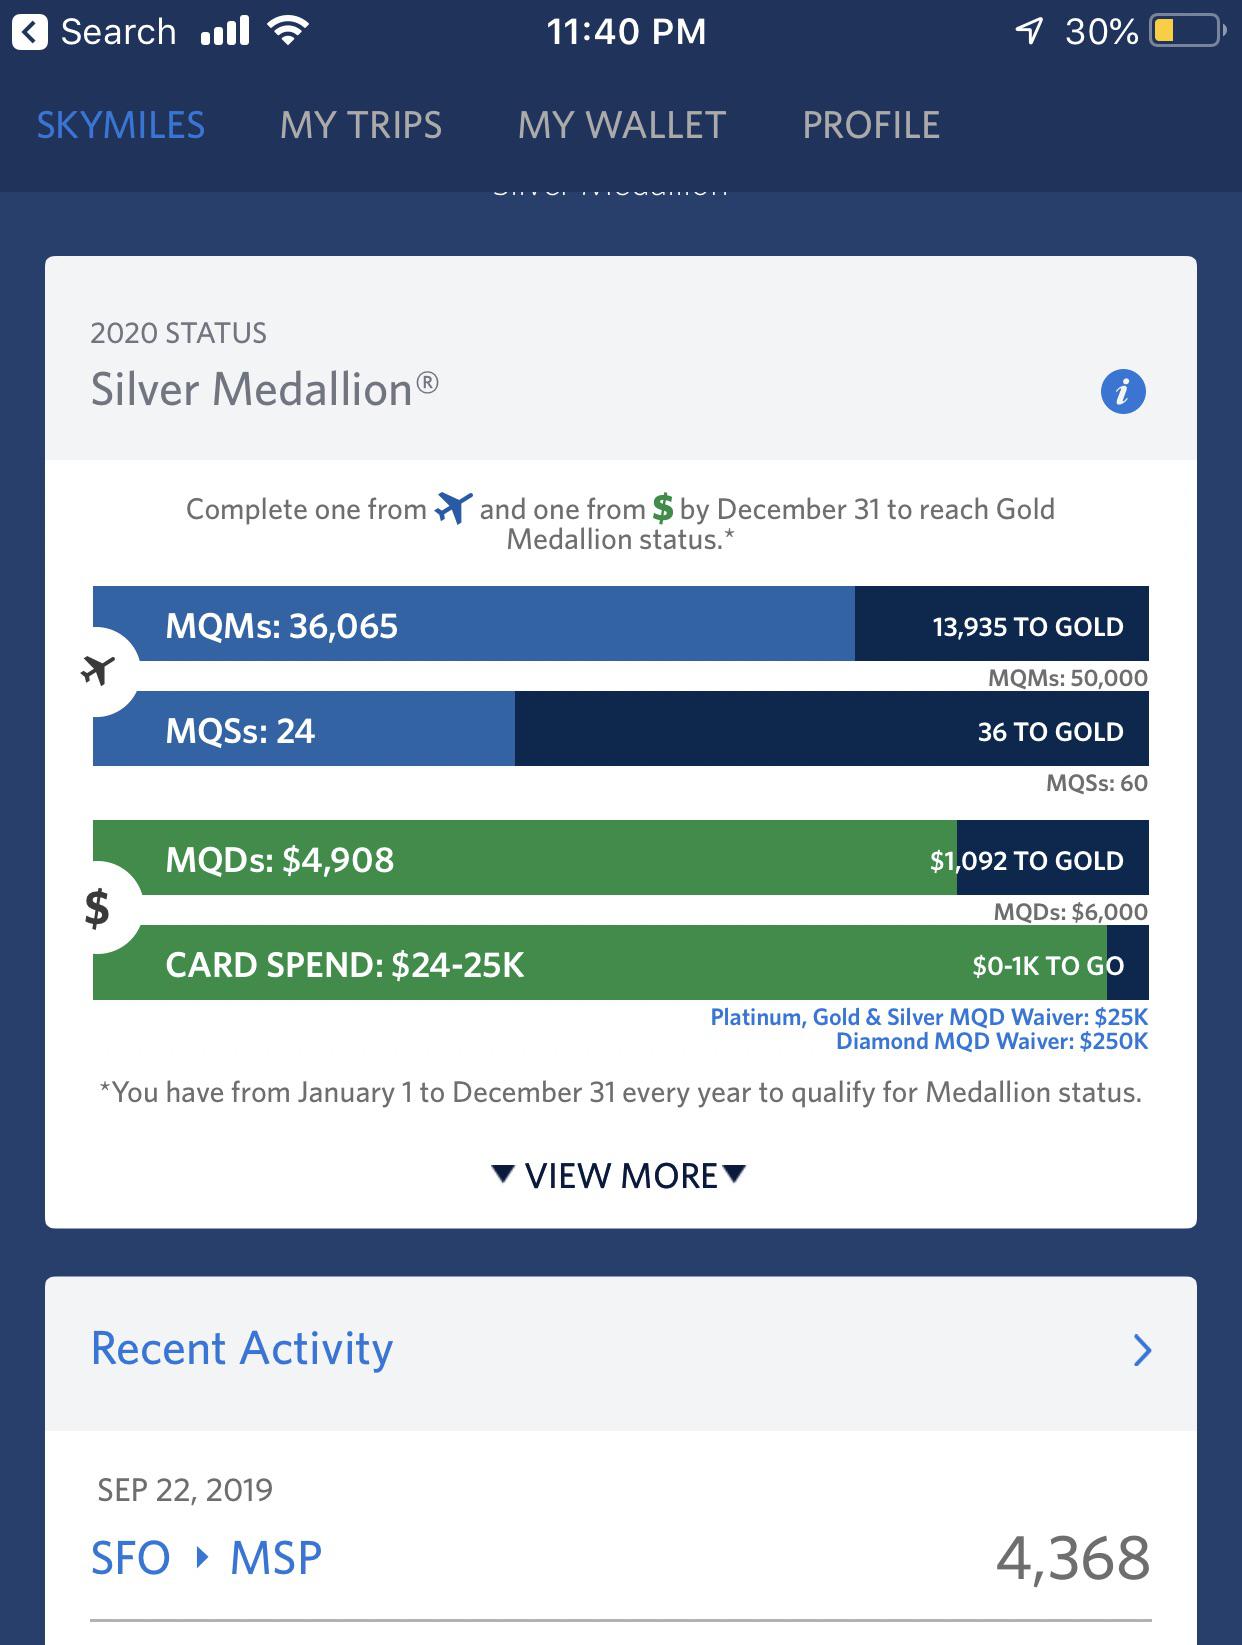Select the MY WALLET tab
This screenshot has height=1645, width=1242.
click(x=620, y=124)
